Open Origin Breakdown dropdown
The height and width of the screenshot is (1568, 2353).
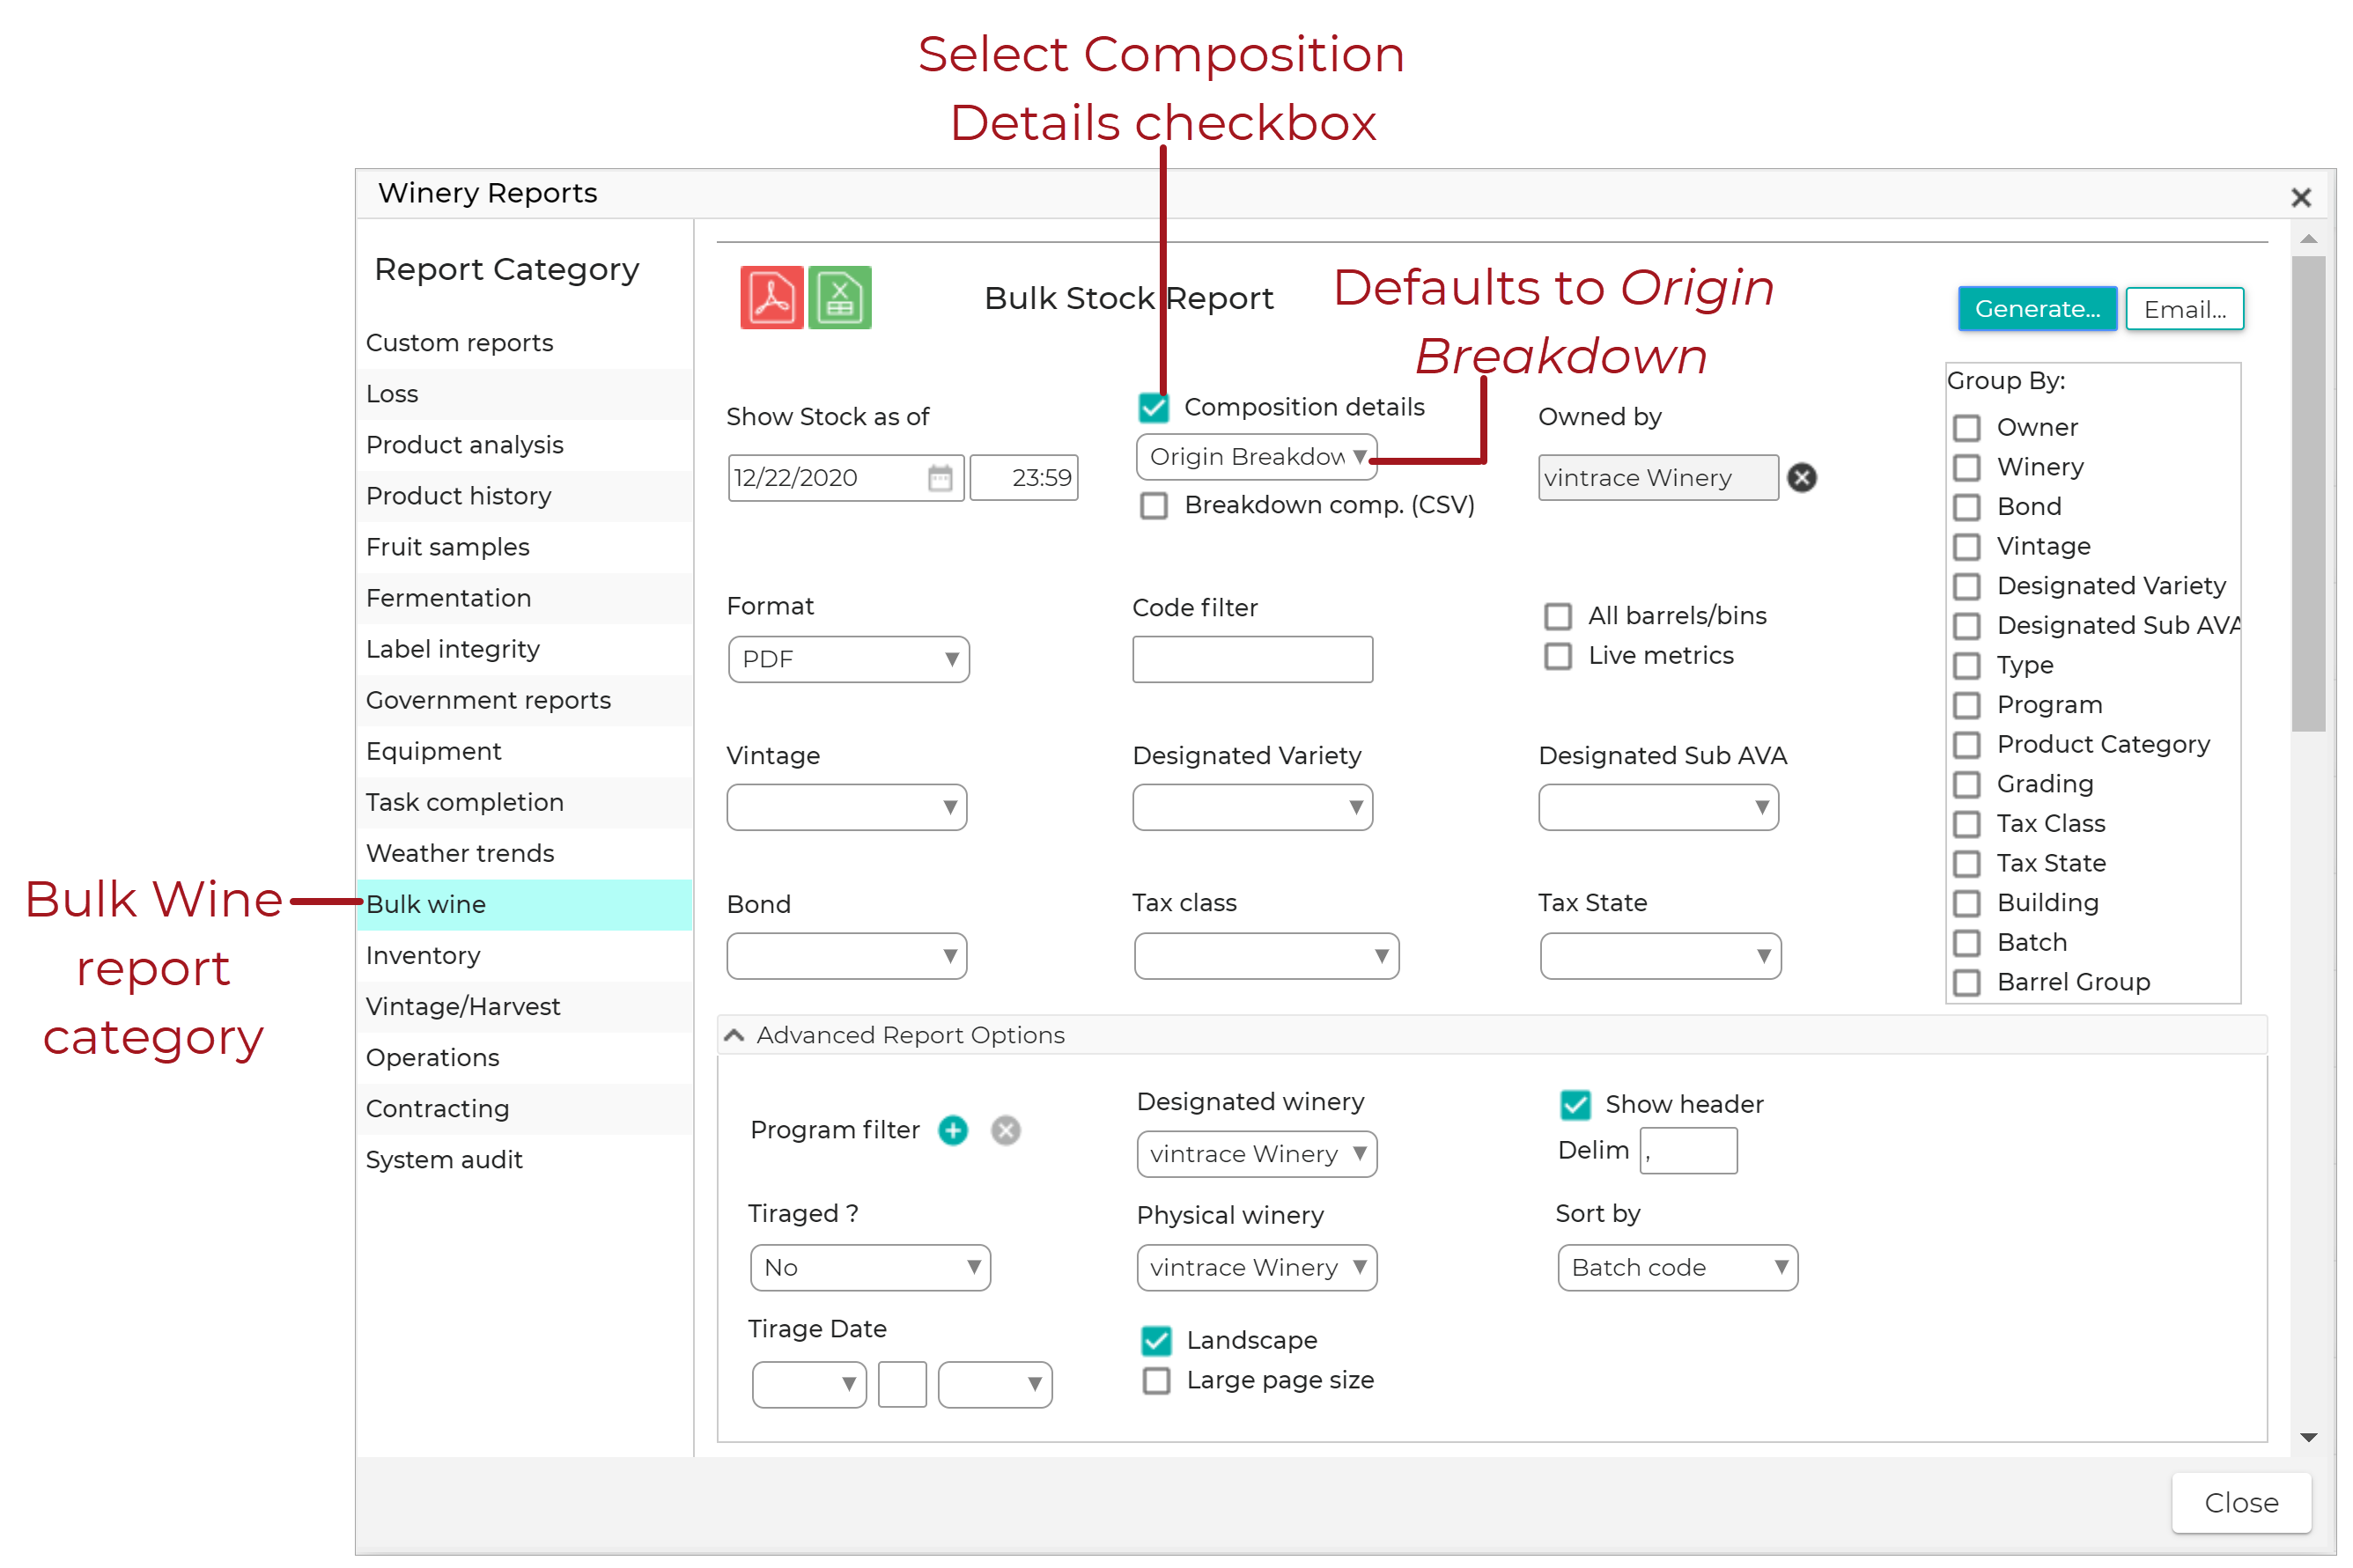[x=1255, y=456]
